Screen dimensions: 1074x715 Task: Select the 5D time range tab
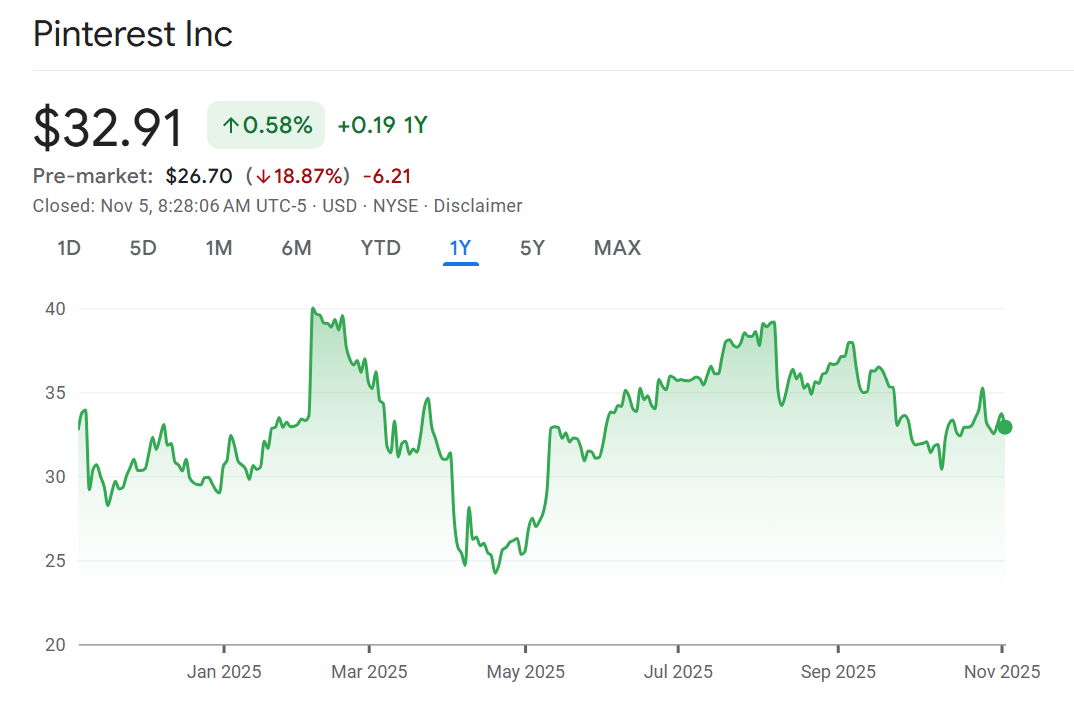pyautogui.click(x=143, y=248)
